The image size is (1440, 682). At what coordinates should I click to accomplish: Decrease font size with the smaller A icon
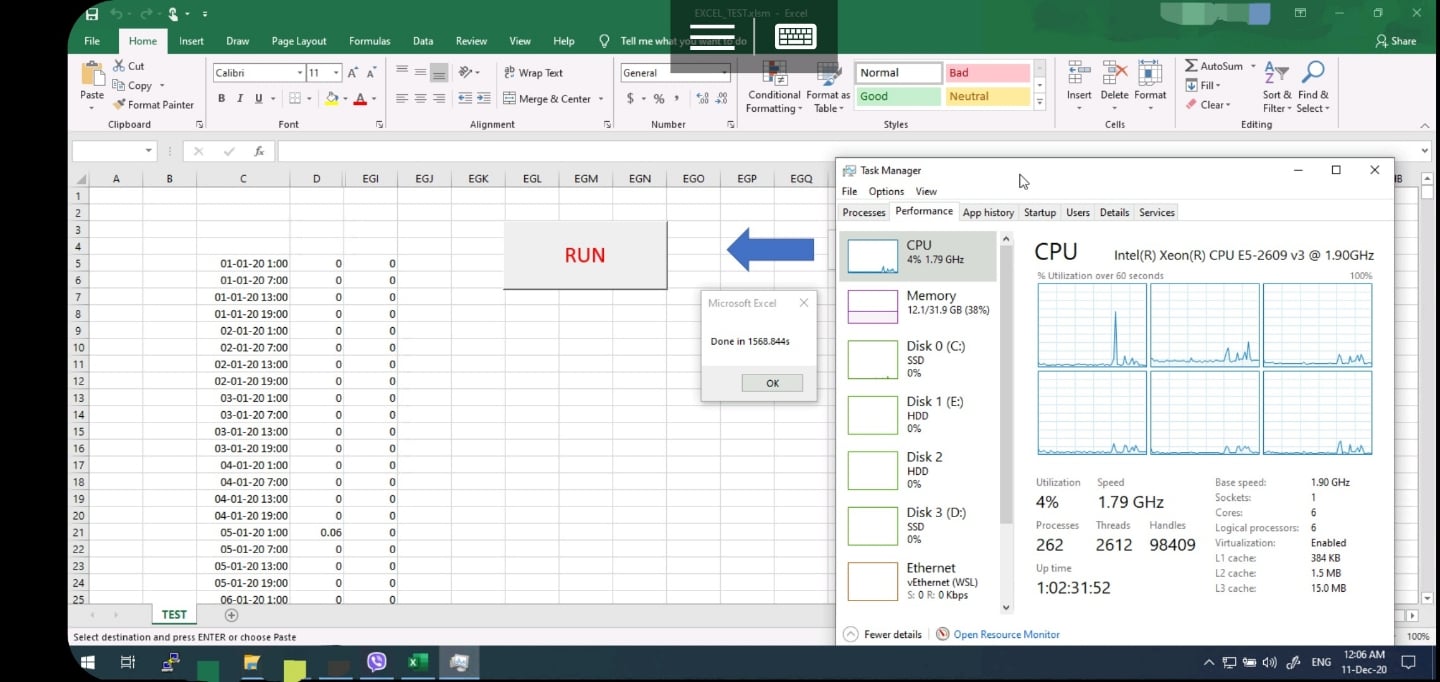click(372, 73)
